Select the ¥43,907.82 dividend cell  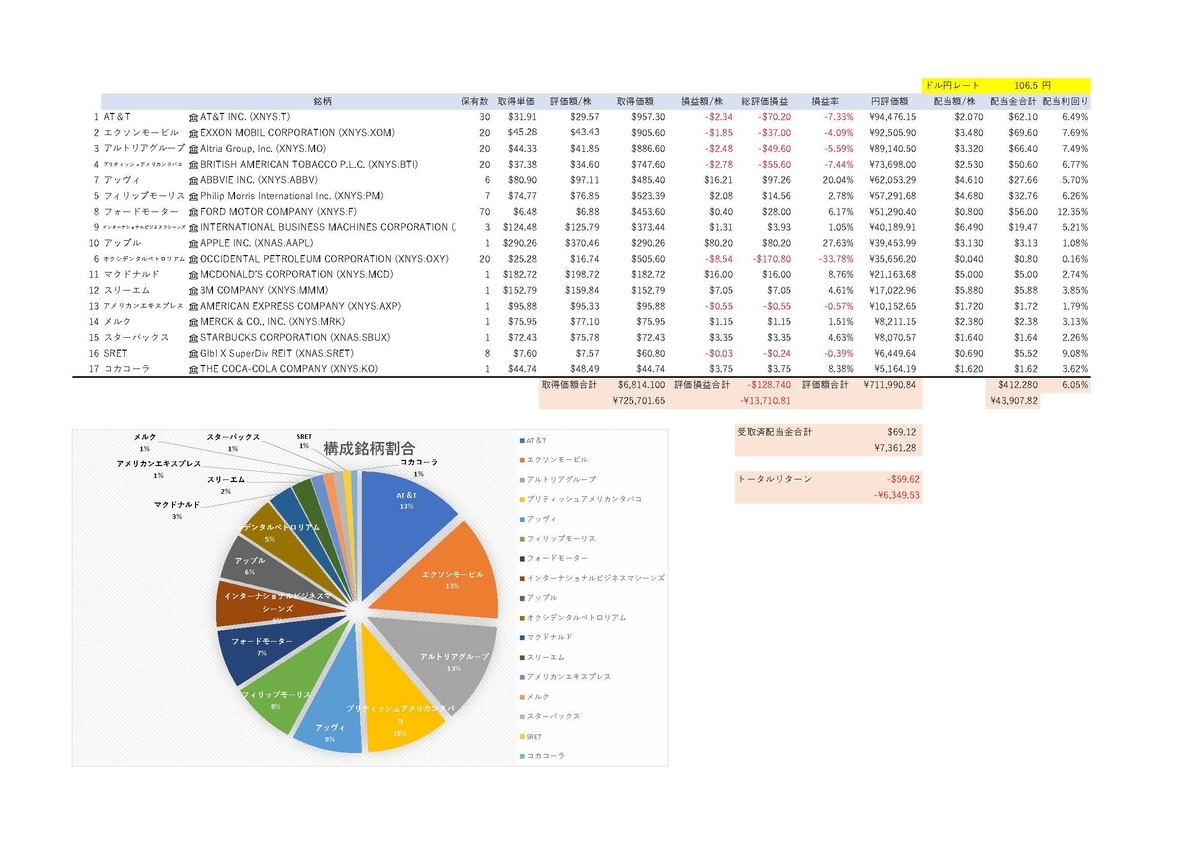1013,400
